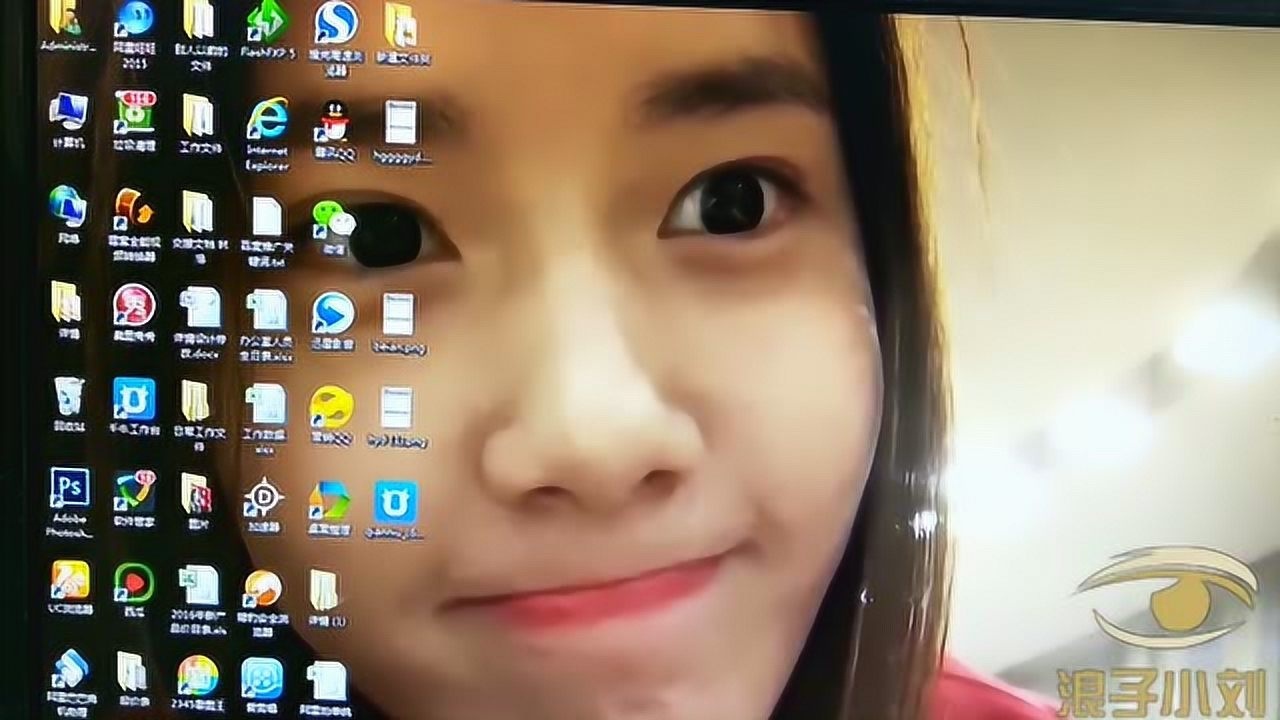Viewport: 1280px width, 720px height.
Task: Open the orange shield icon with arrow
Action: coord(133,208)
